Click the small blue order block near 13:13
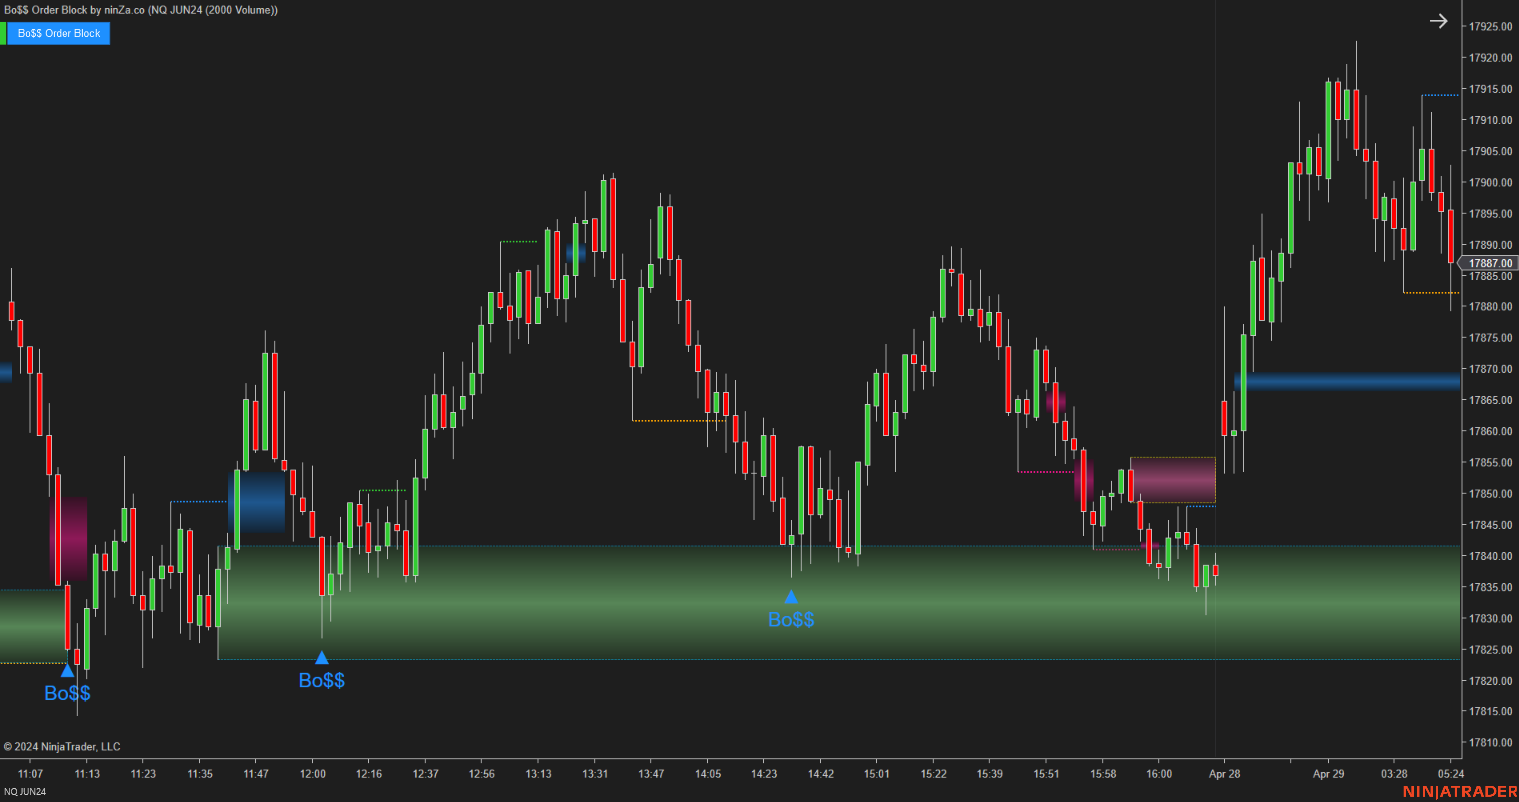 click(575, 253)
